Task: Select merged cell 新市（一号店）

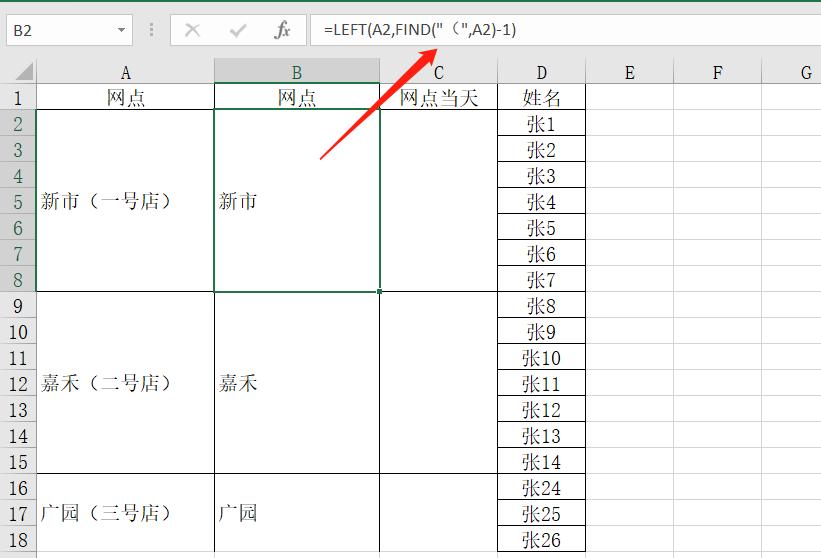Action: [125, 201]
